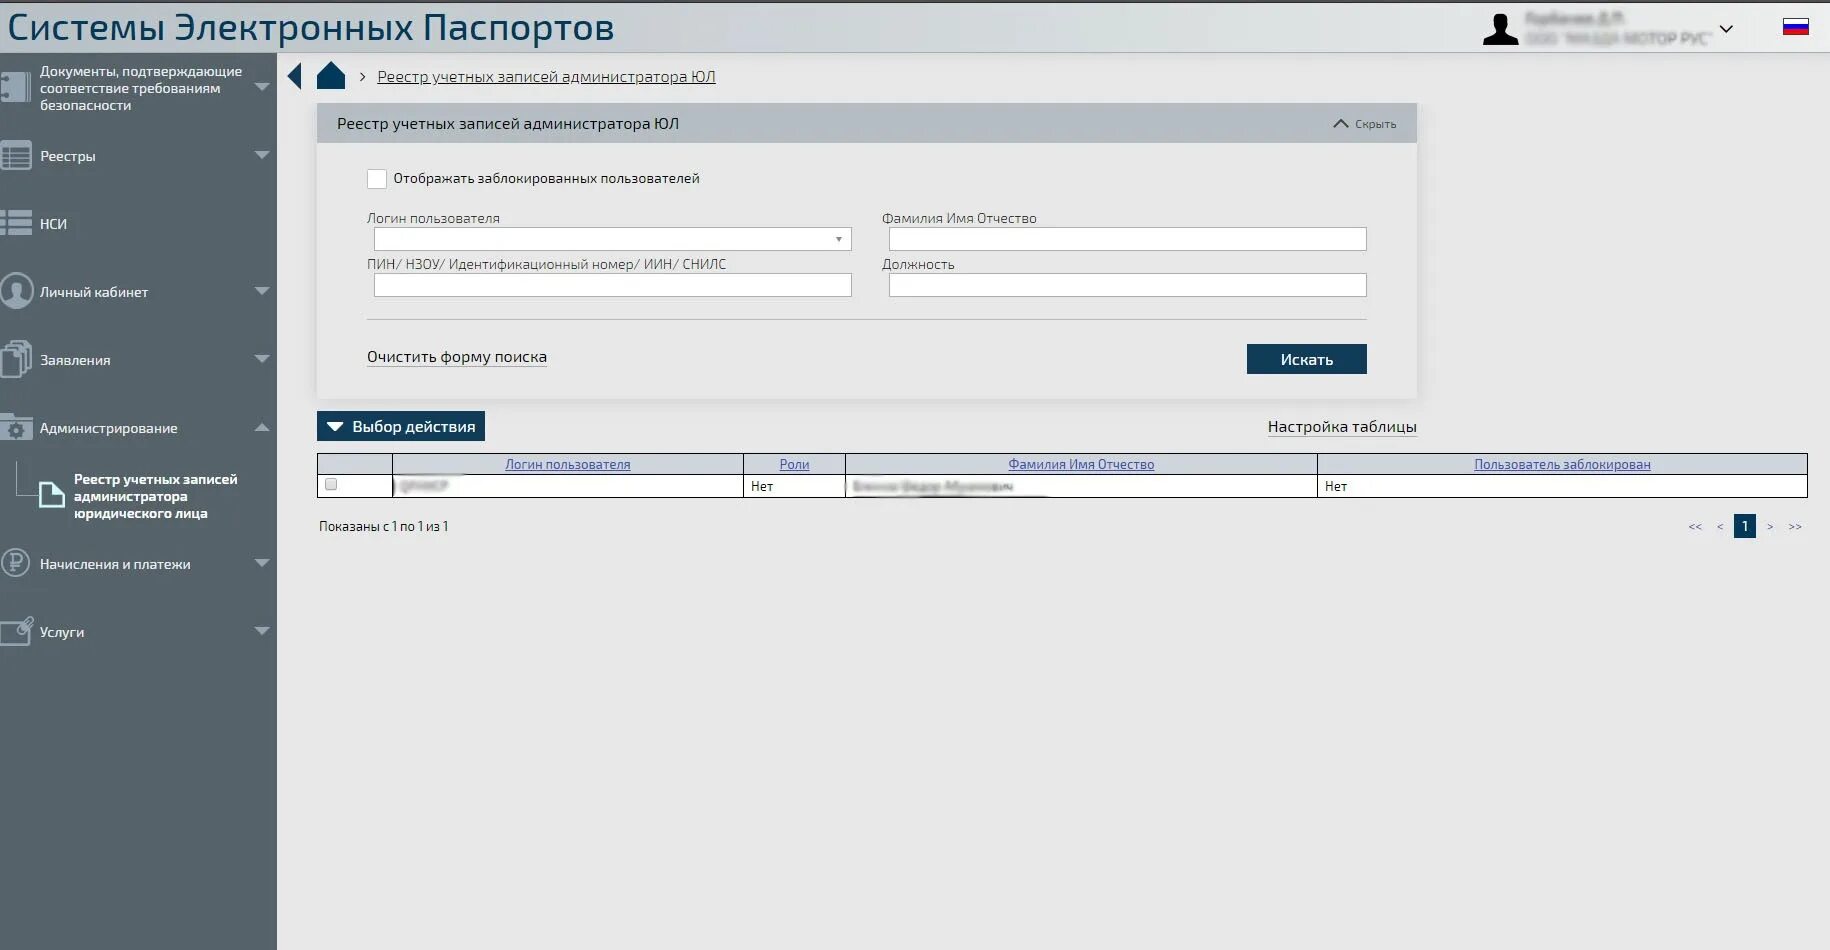Open the Заявления menu item

75,360
